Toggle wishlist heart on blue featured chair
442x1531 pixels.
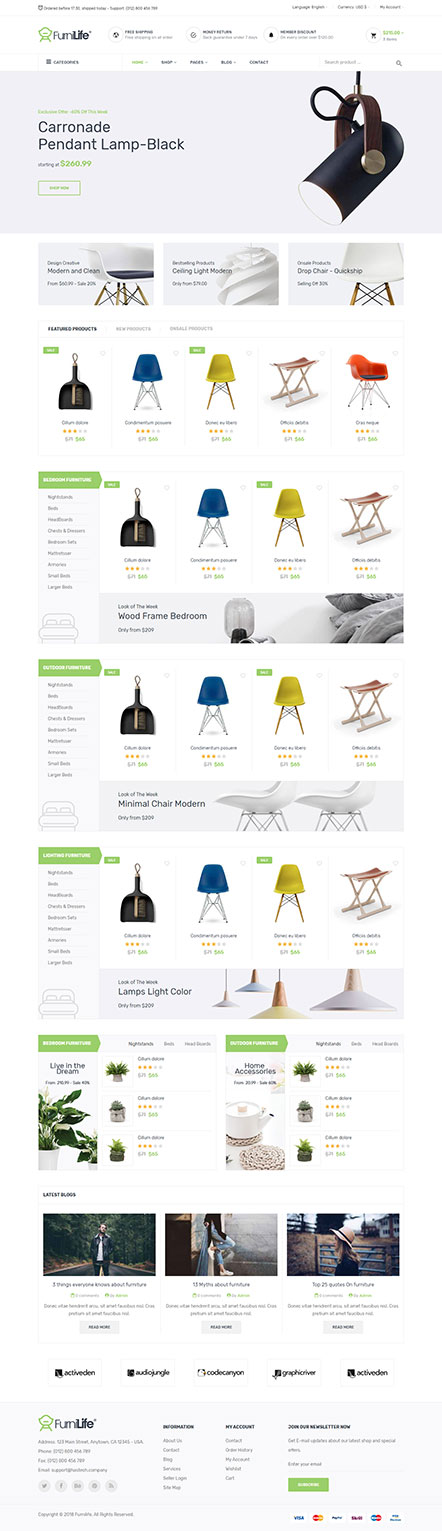[x=175, y=353]
